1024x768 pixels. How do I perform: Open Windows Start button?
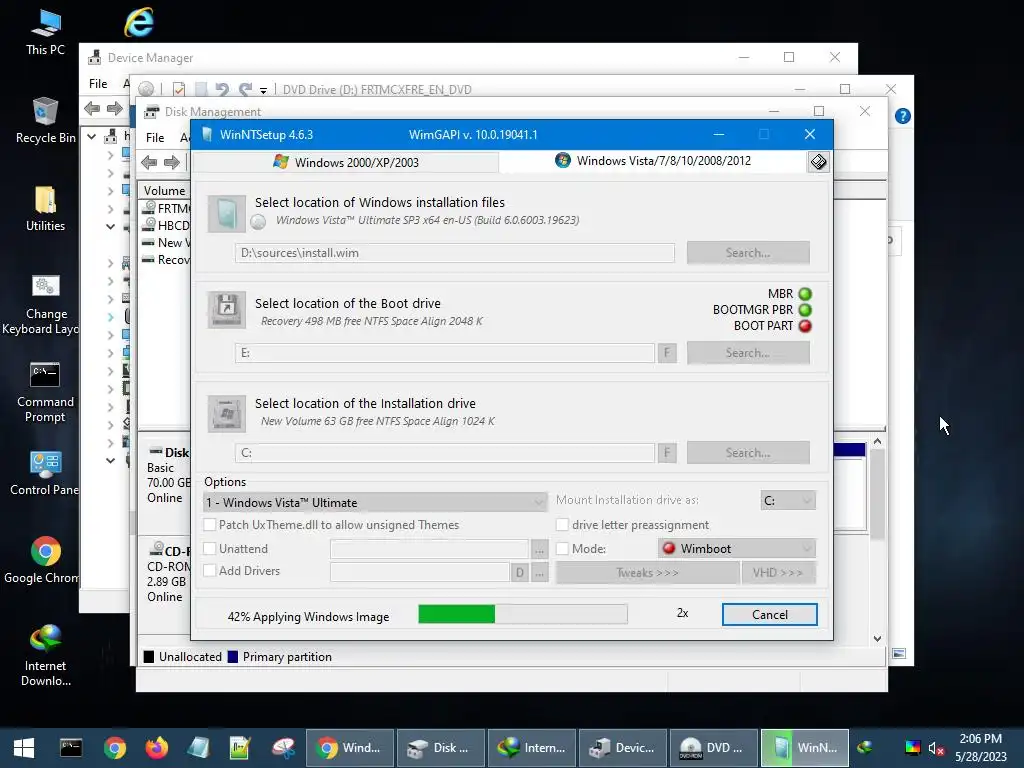[x=24, y=748]
